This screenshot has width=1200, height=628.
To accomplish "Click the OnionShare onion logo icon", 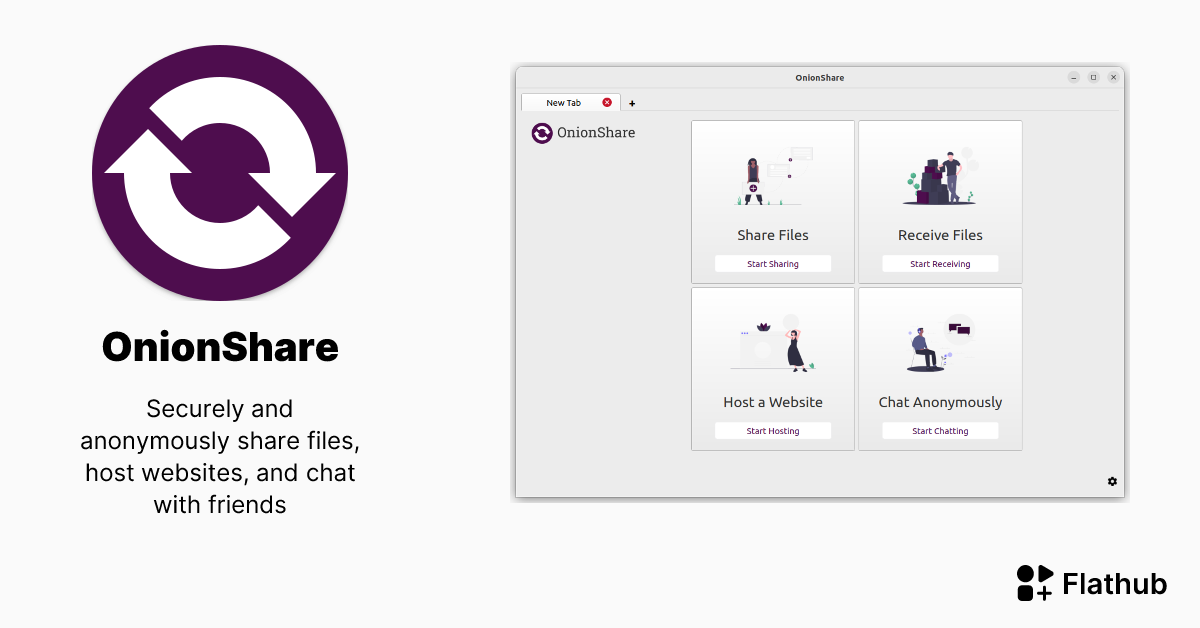I will coord(541,132).
